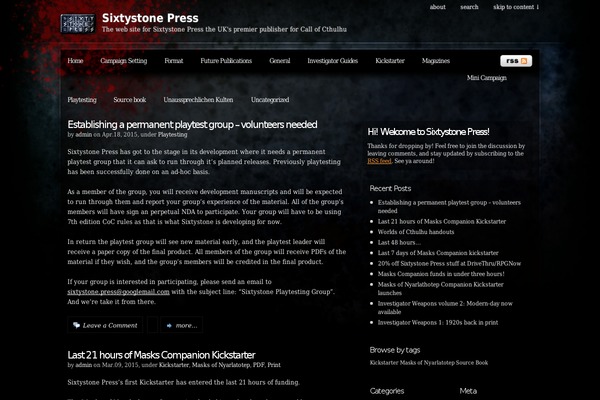Select the Mini Campaign menu item
Image resolution: width=600 pixels, height=400 pixels.
(x=487, y=78)
